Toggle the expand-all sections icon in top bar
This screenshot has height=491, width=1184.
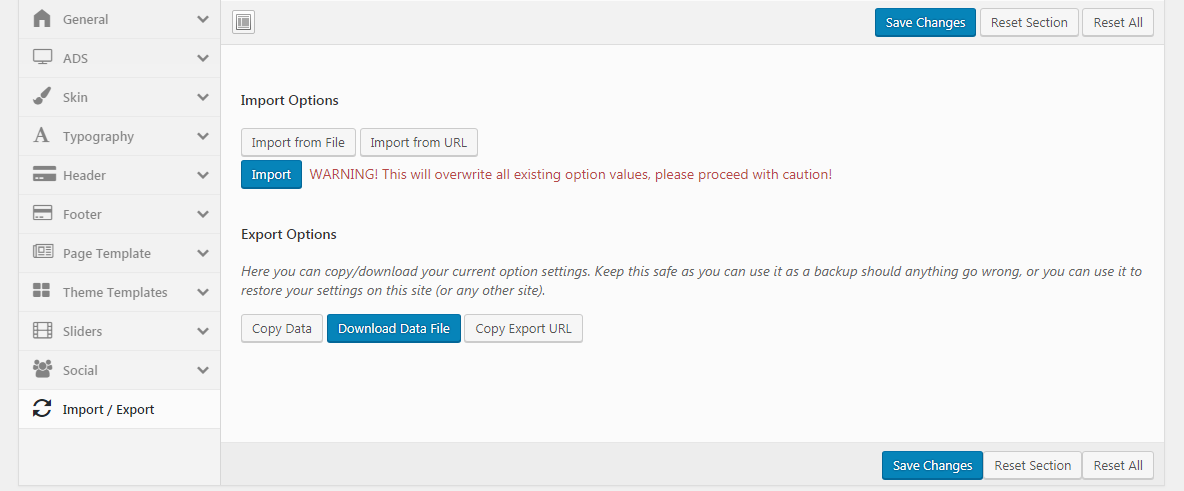[x=244, y=22]
